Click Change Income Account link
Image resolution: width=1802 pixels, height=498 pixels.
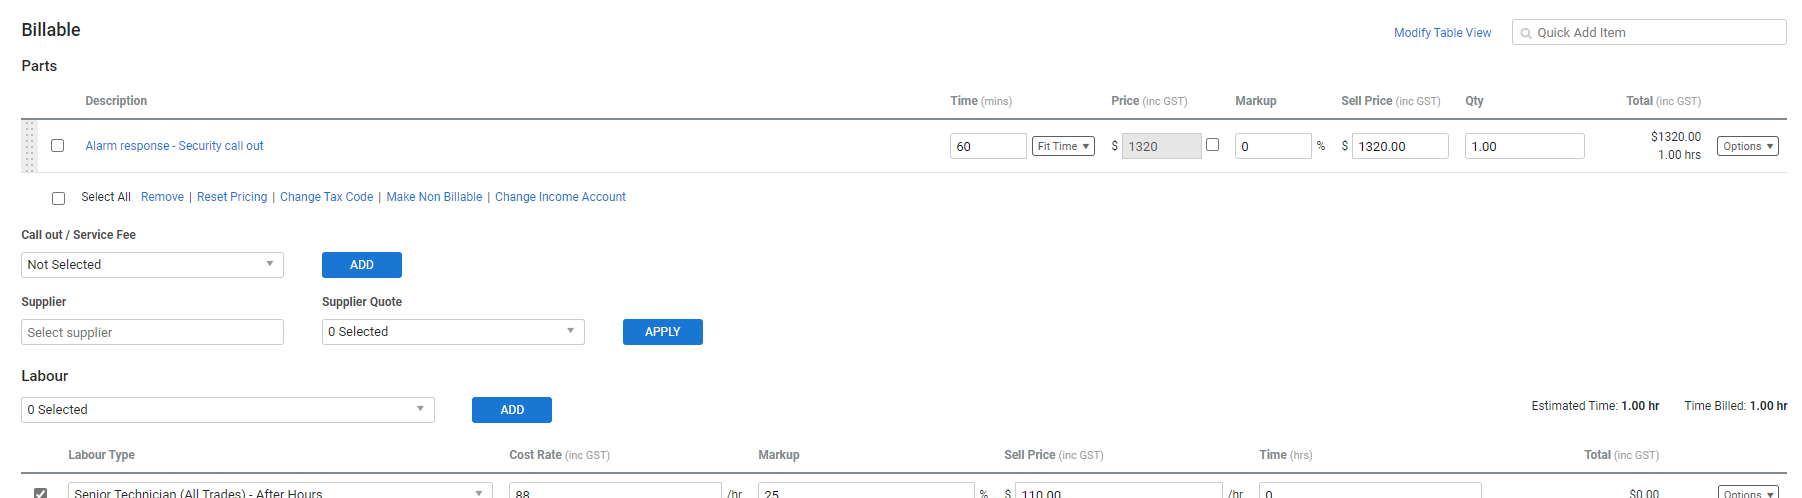[x=560, y=197]
